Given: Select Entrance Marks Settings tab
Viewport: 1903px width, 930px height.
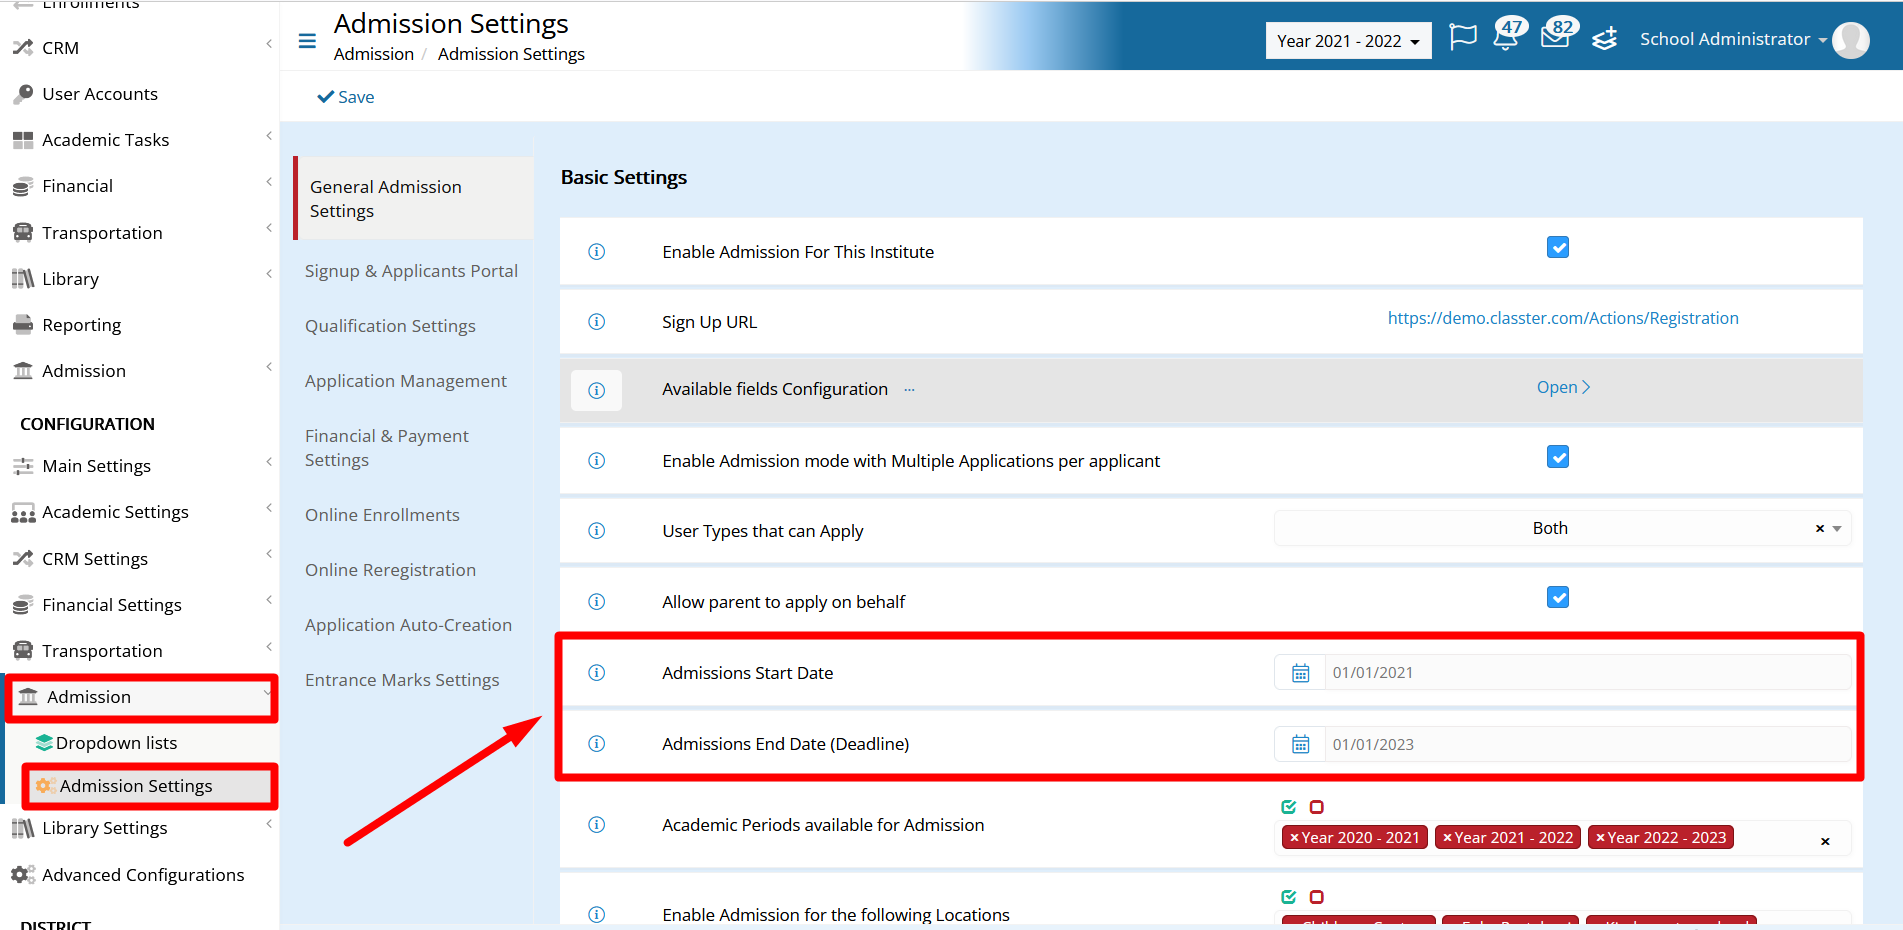Looking at the screenshot, I should (402, 680).
